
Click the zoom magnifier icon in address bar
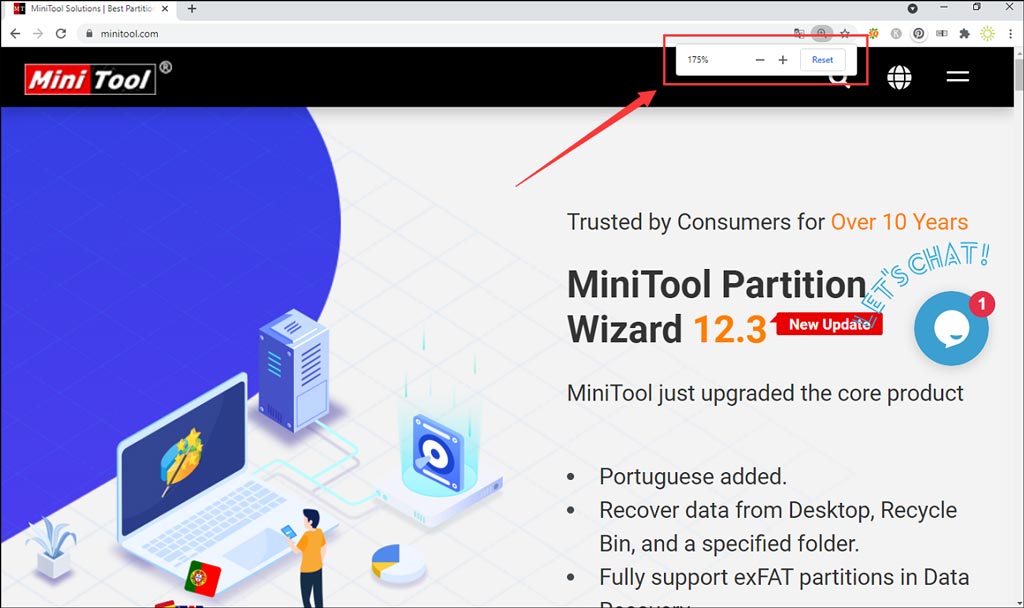[x=822, y=33]
